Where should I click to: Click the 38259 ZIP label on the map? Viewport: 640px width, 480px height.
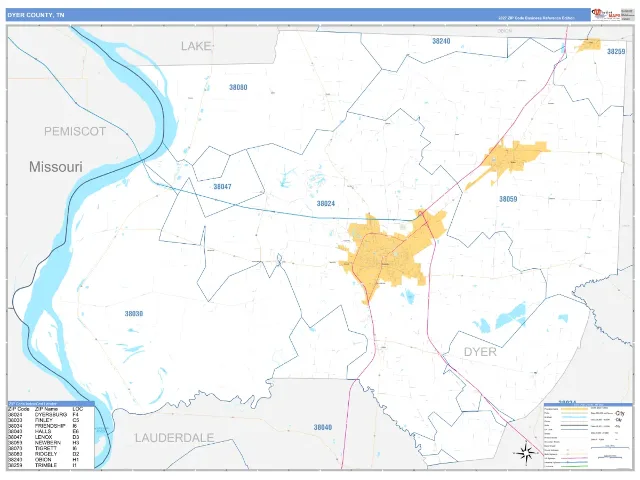pos(616,51)
